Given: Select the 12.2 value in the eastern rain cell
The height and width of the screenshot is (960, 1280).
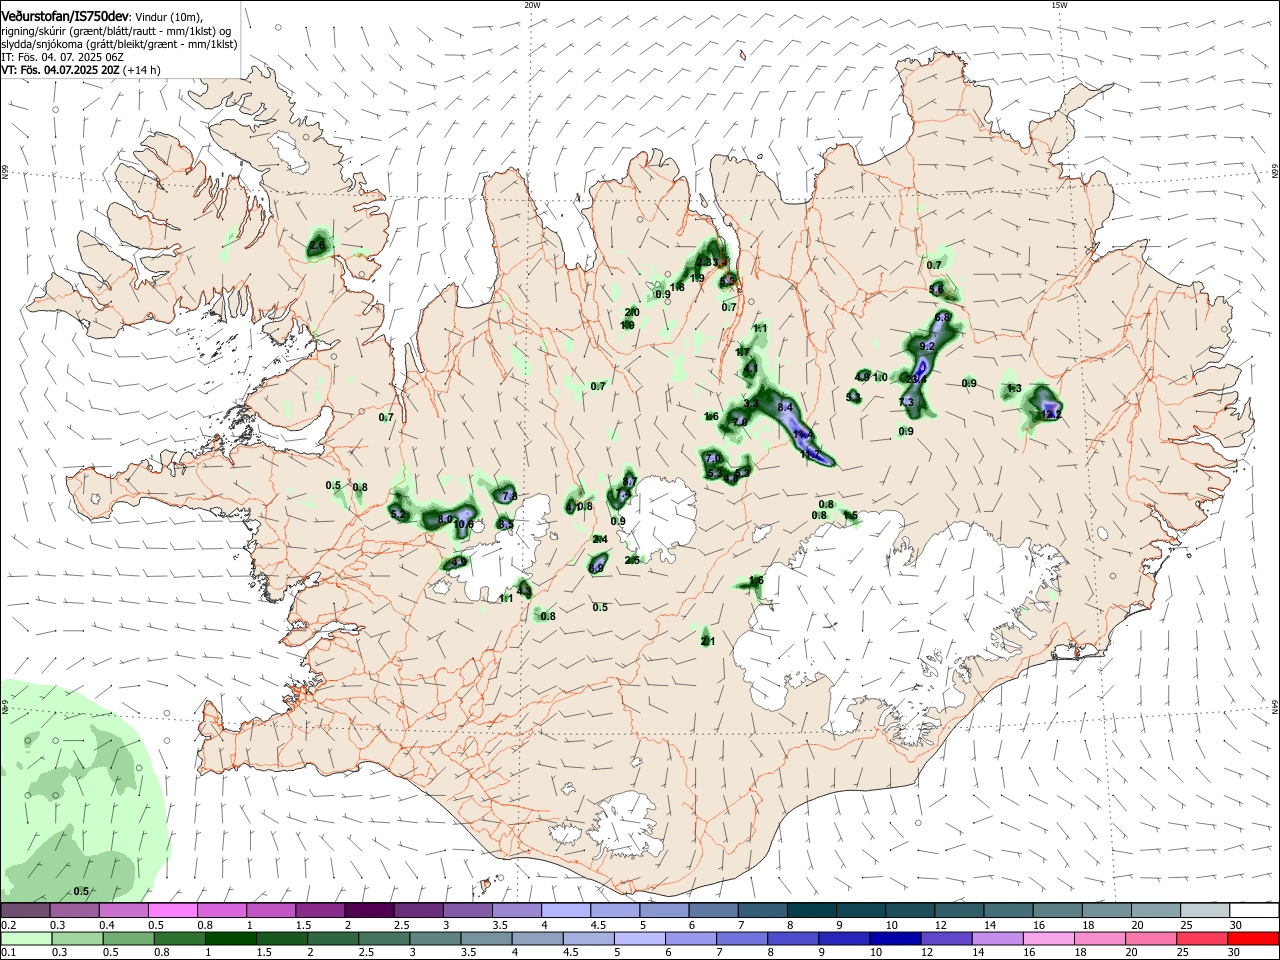Looking at the screenshot, I should click(1050, 413).
